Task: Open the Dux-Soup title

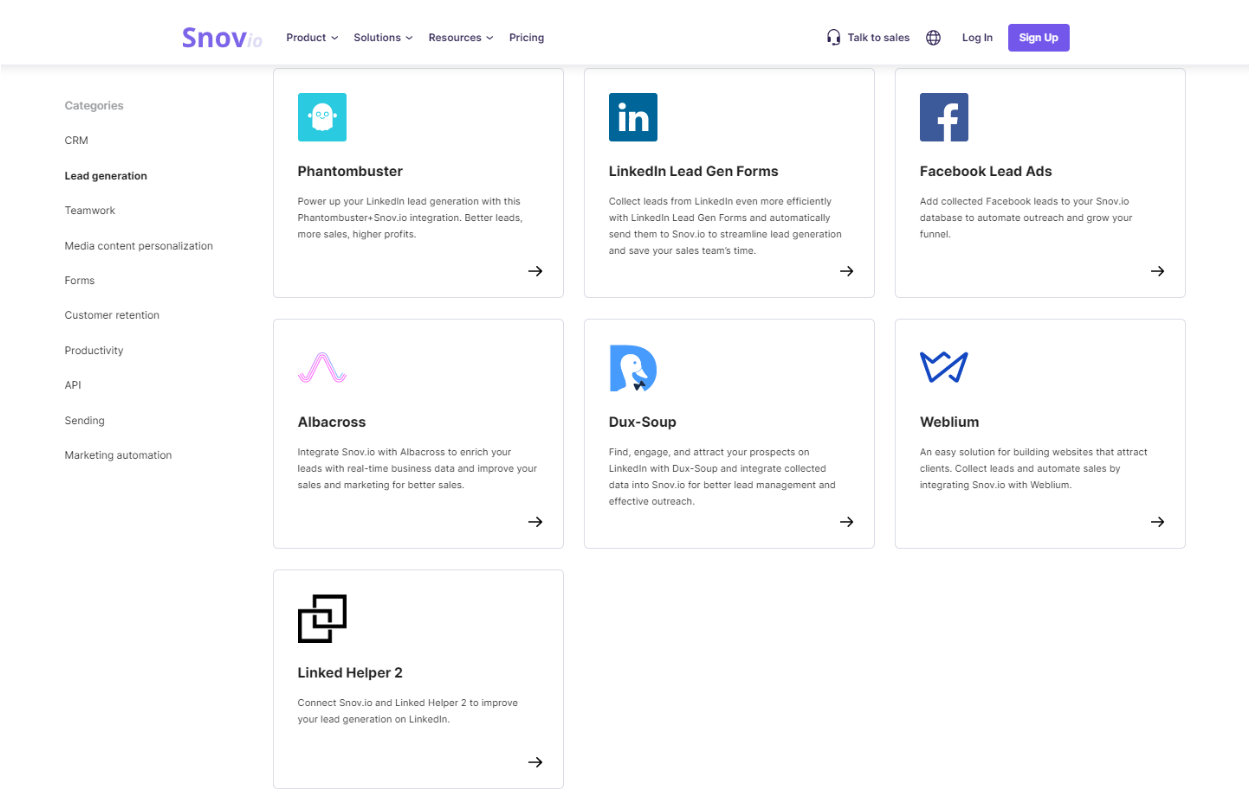Action: (x=643, y=422)
